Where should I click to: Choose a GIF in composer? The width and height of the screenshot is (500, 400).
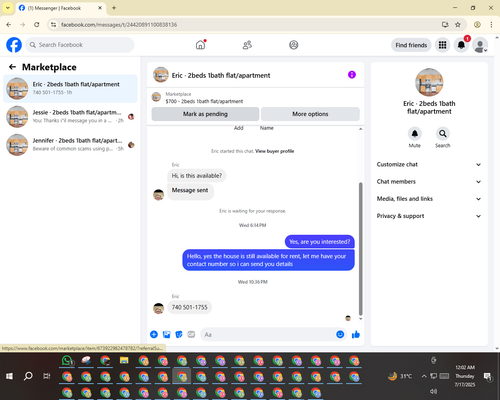pos(191,334)
